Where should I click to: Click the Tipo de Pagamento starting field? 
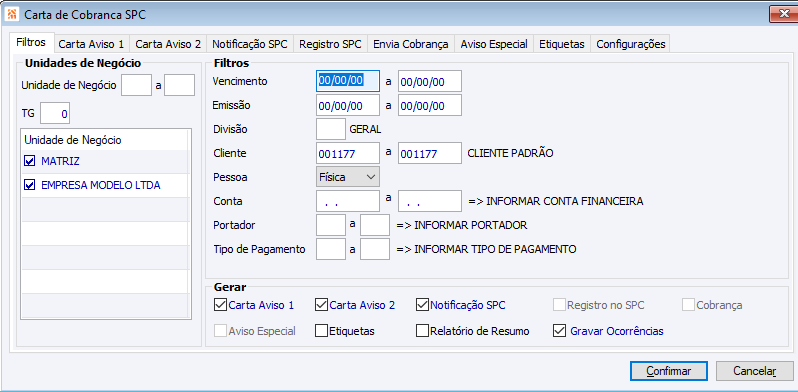pos(331,249)
